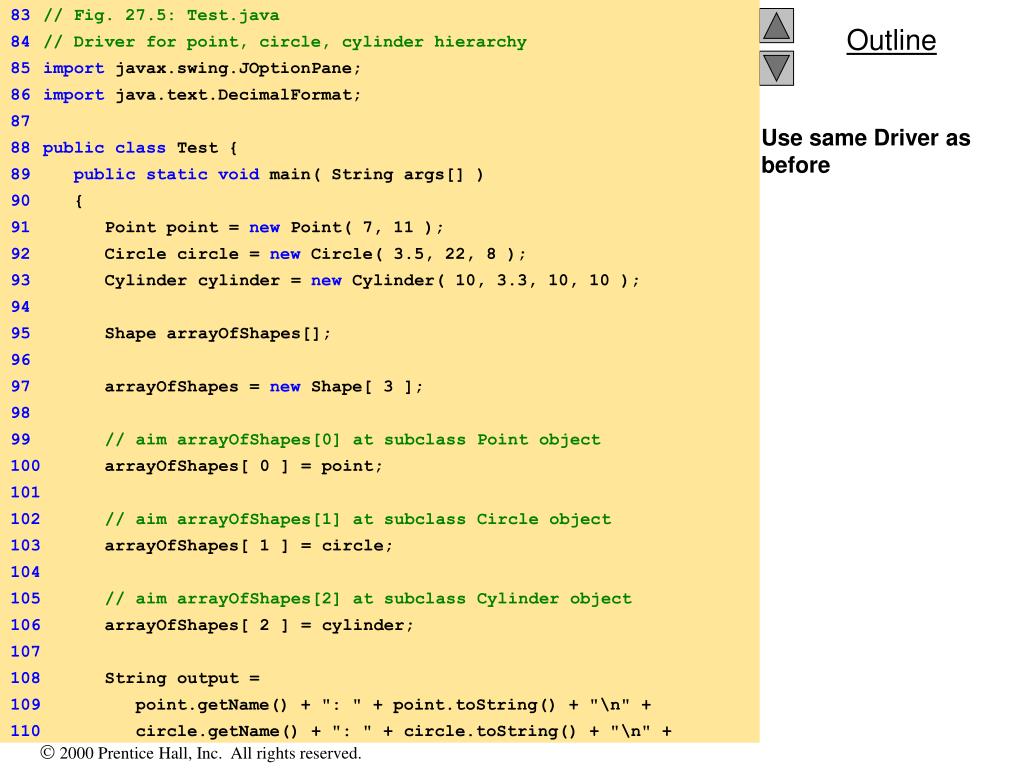Click the 'arrayOfShapes[ 0 ] = point;' line
1024x768 pixels.
[x=244, y=466]
